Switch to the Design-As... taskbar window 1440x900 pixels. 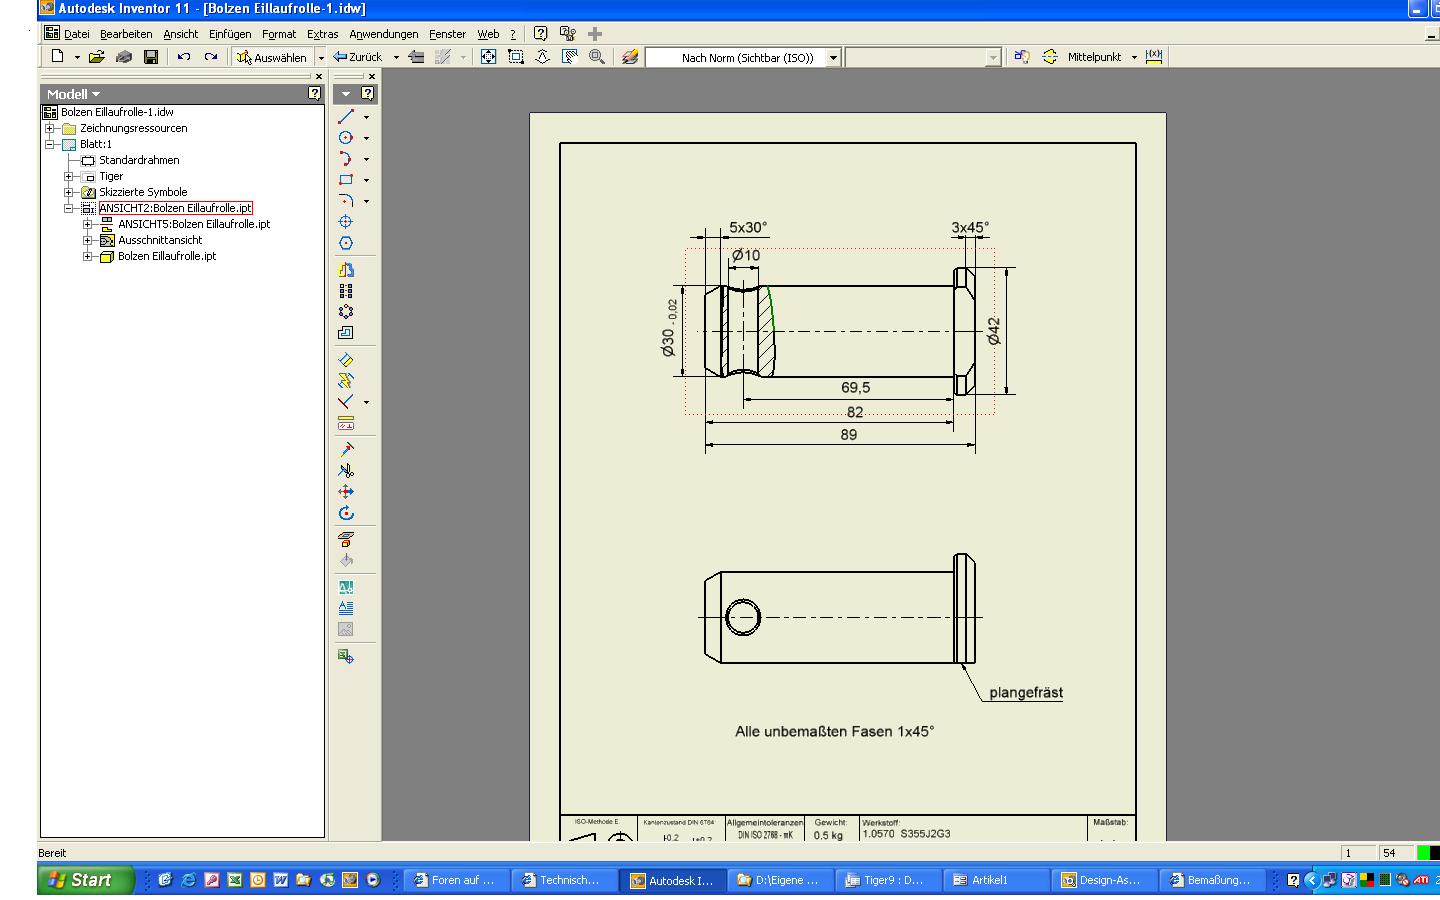1104,880
